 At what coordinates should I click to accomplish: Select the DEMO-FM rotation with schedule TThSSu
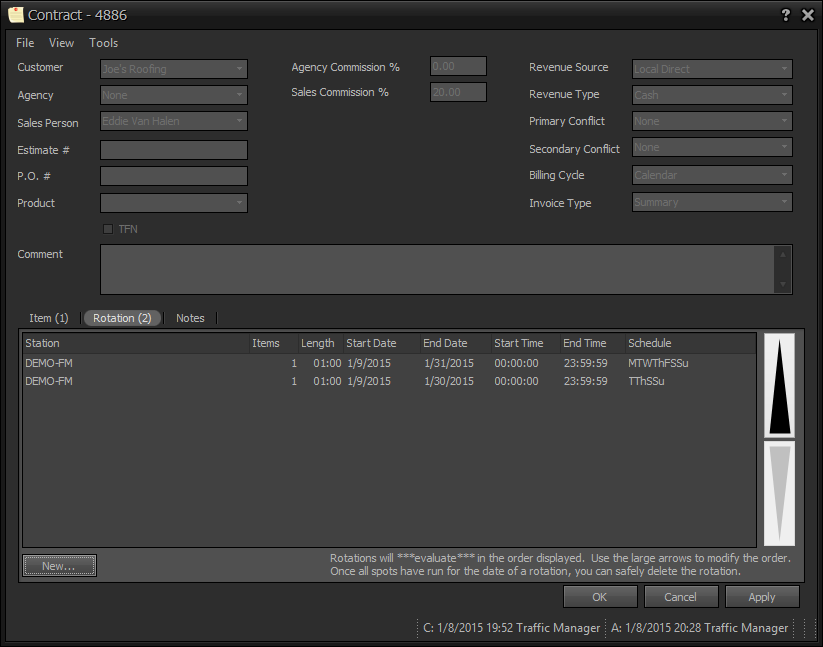click(x=389, y=381)
